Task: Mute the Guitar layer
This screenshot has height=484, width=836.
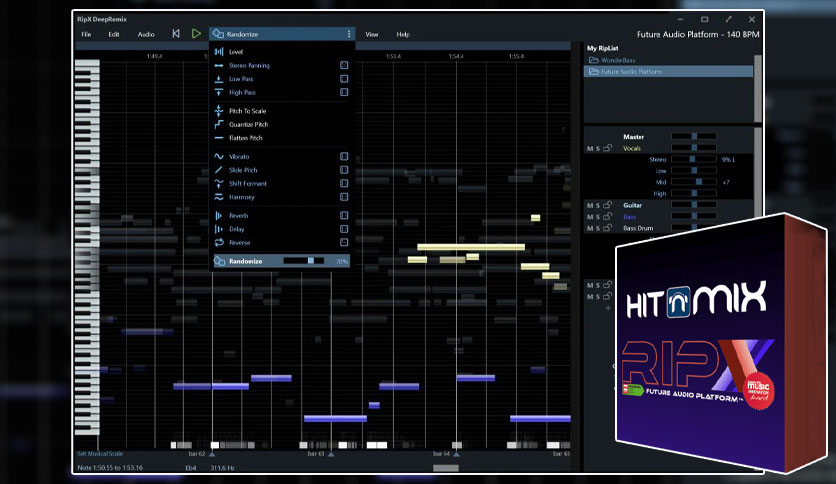Action: point(590,205)
